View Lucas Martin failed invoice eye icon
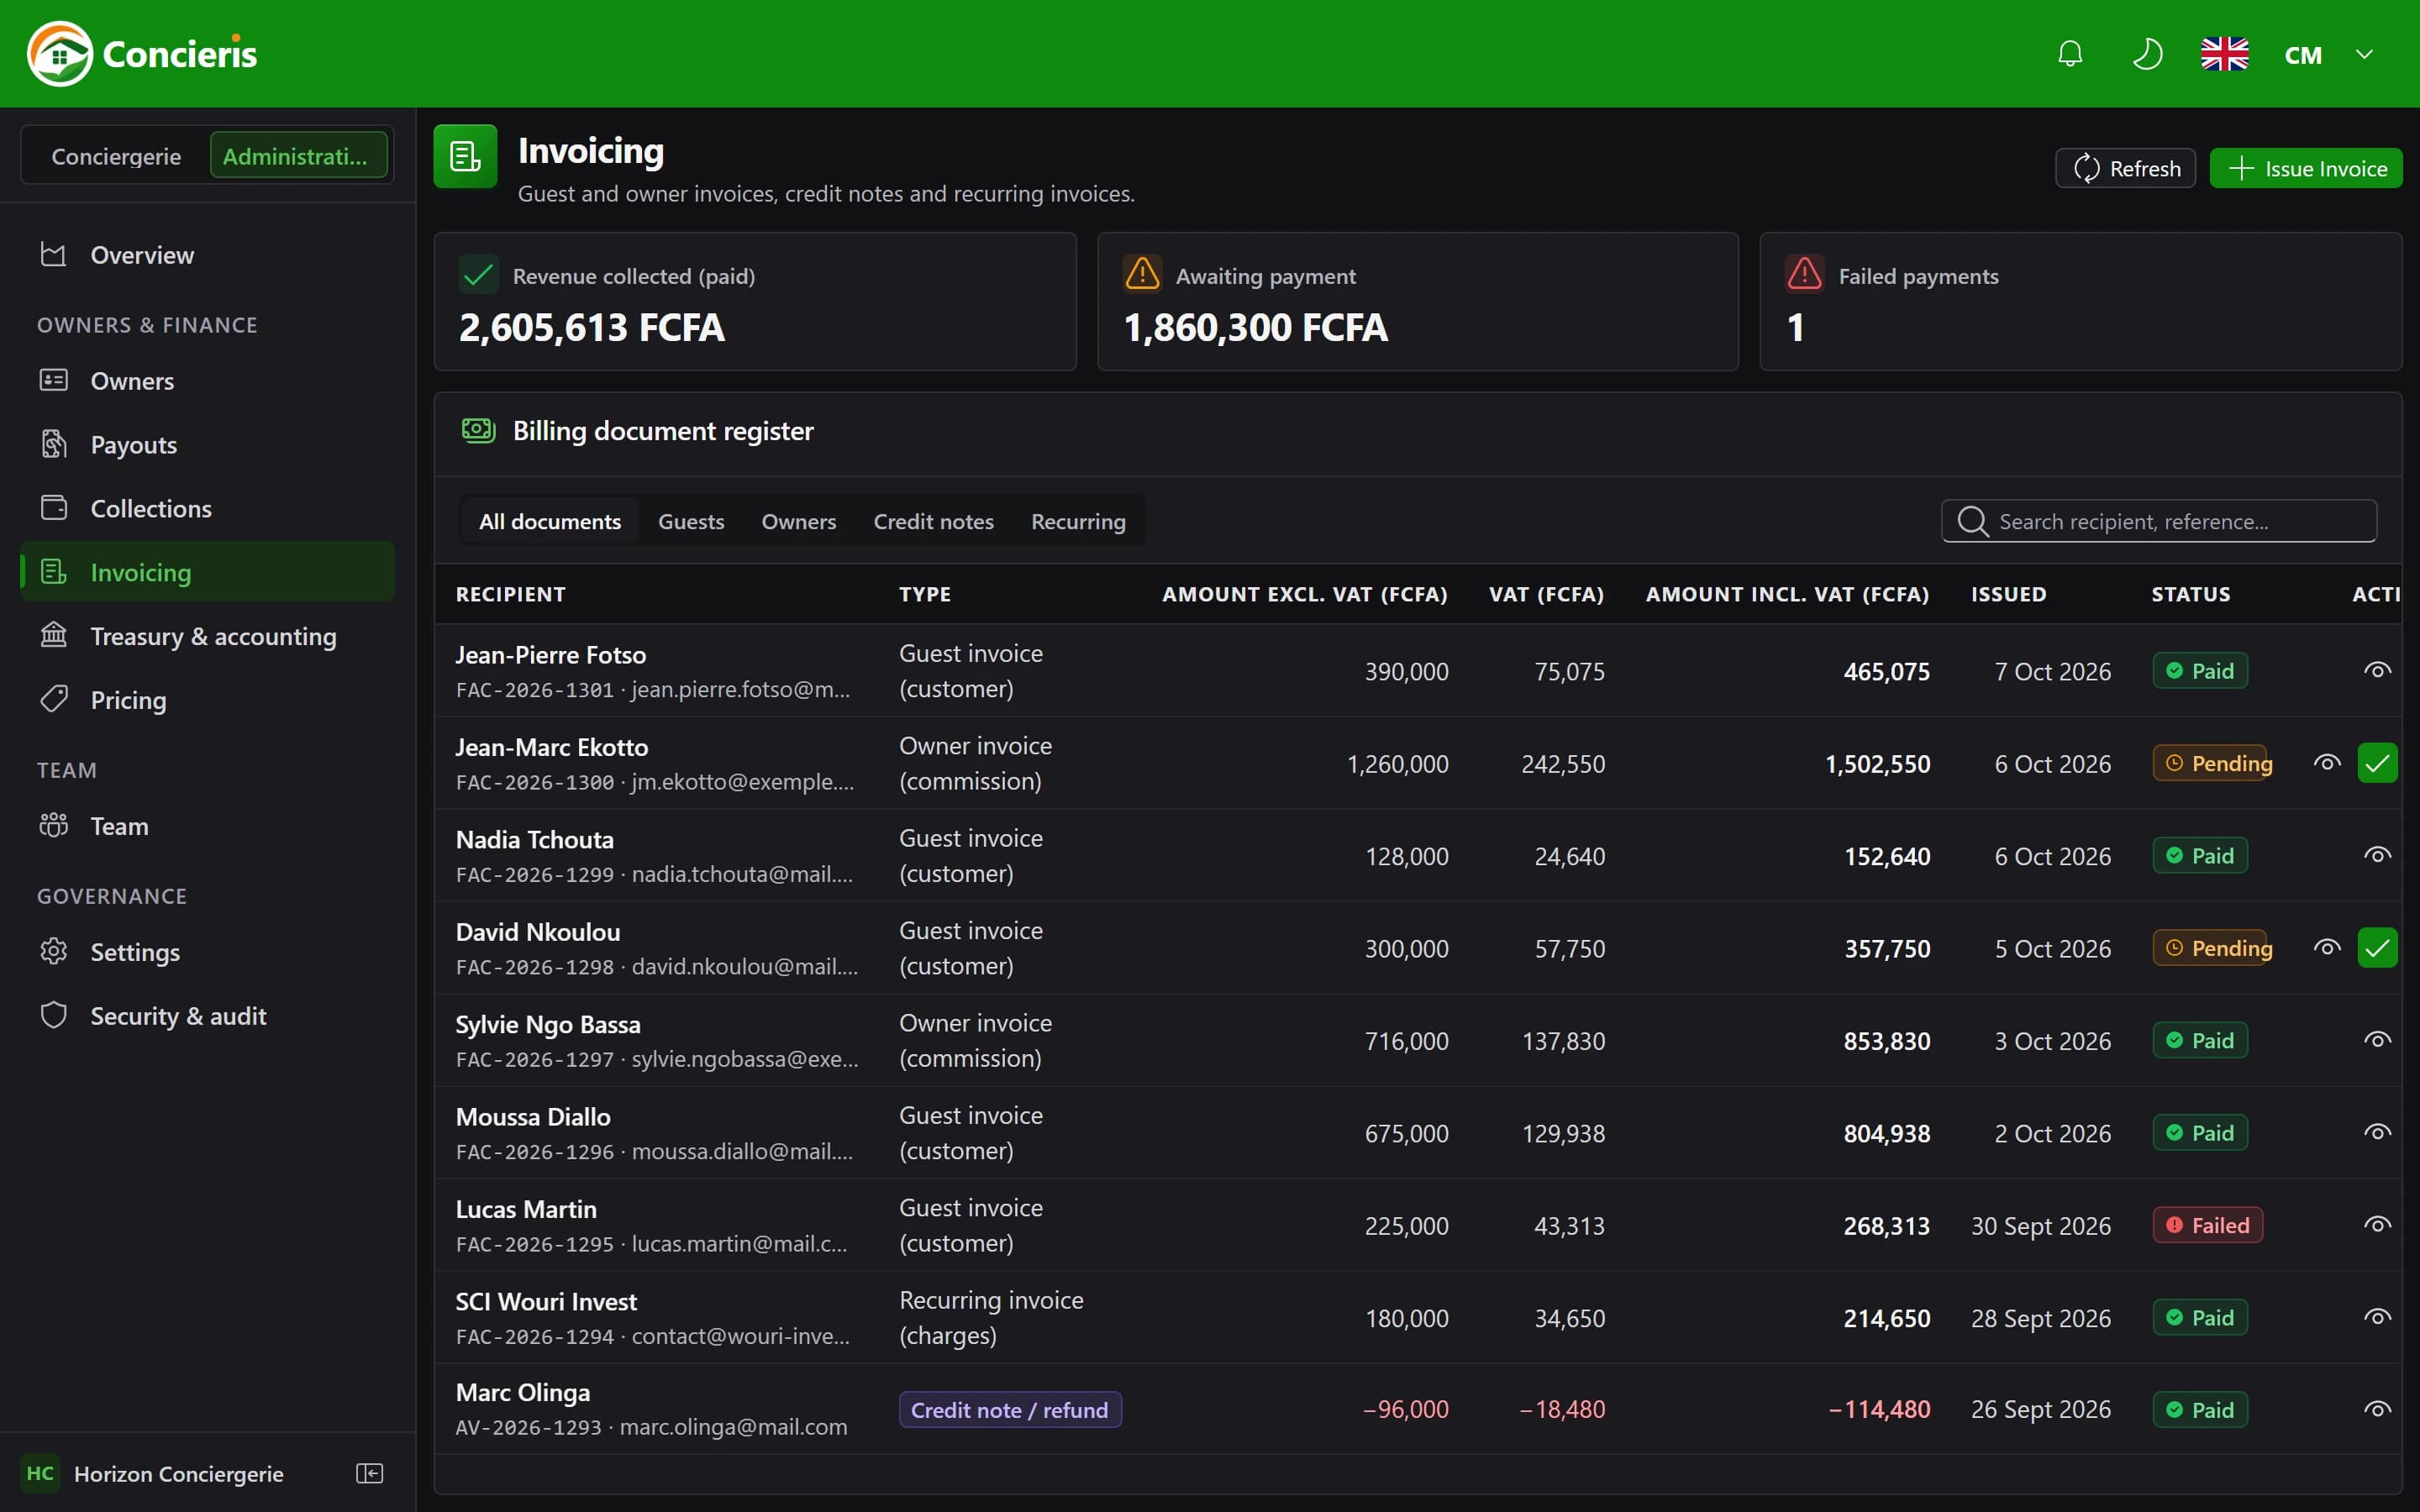The image size is (2420, 1512). (x=2377, y=1225)
